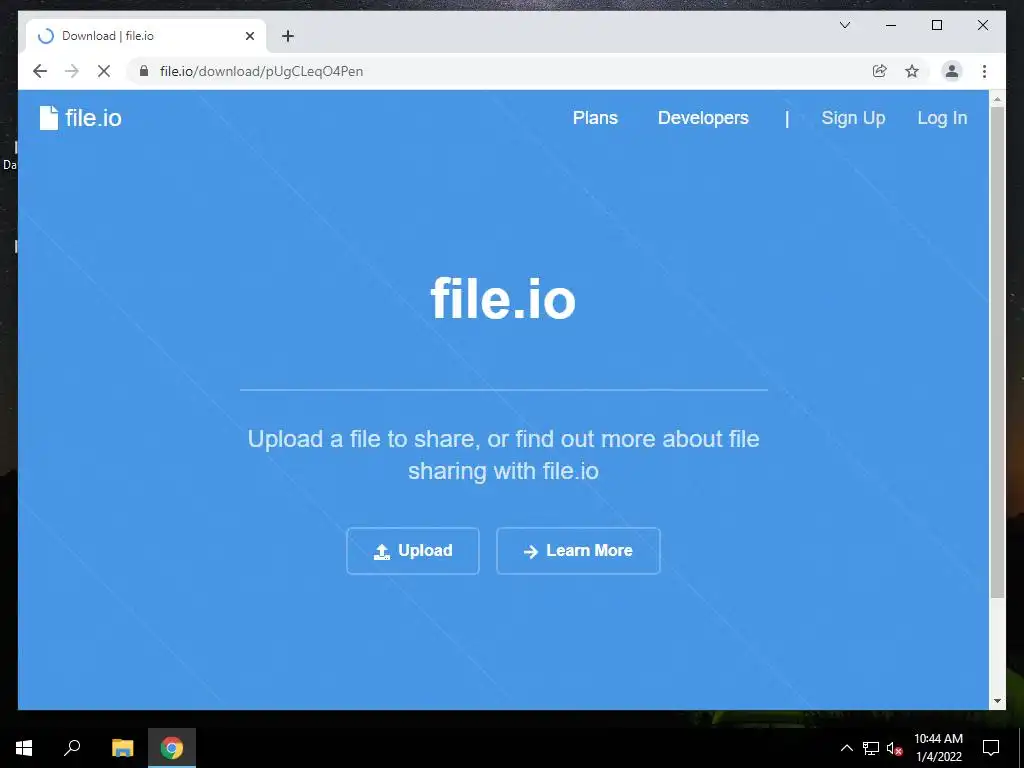The width and height of the screenshot is (1024, 768).
Task: Click the page vertical scrollbar thumb
Action: tap(997, 351)
